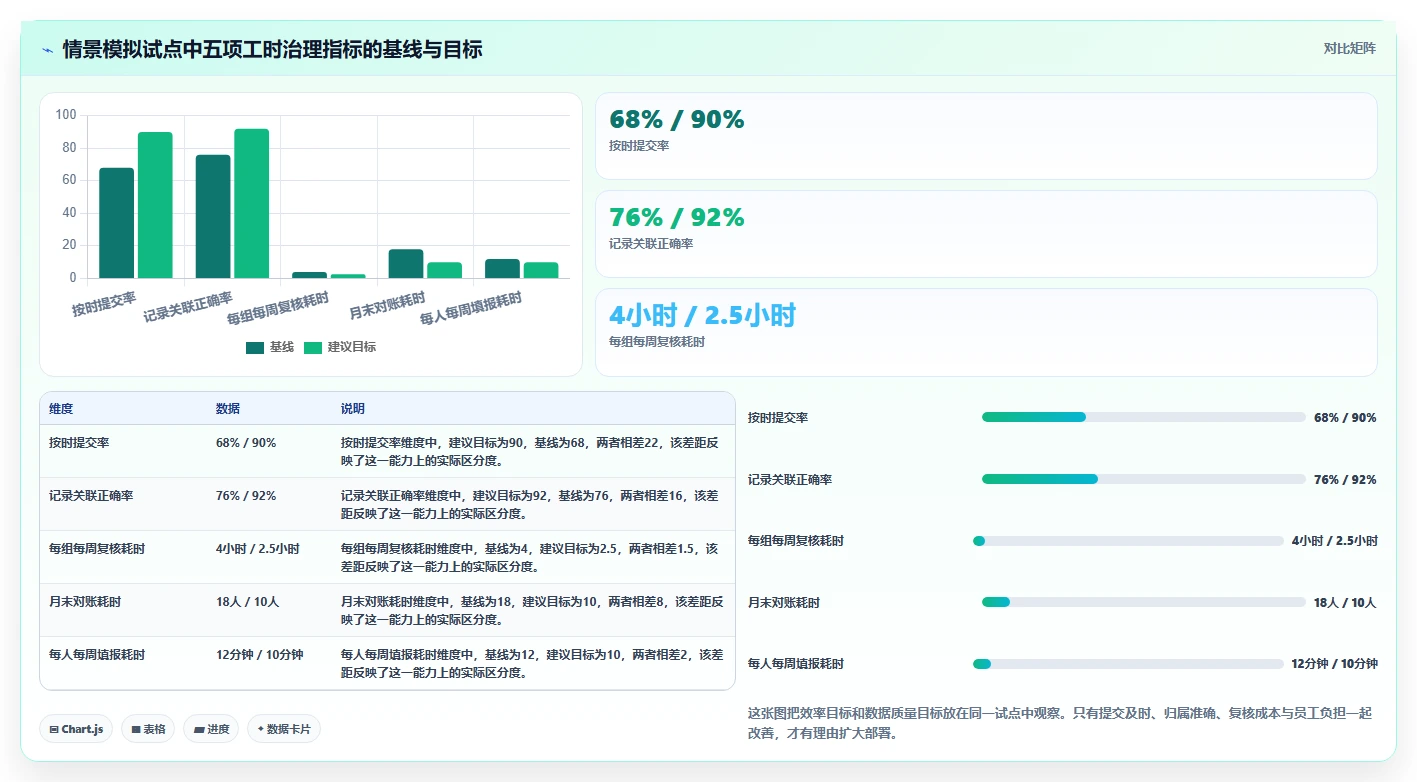Select the 按时提交率 table row name
Screen dimensions: 1417x782
pos(79,442)
